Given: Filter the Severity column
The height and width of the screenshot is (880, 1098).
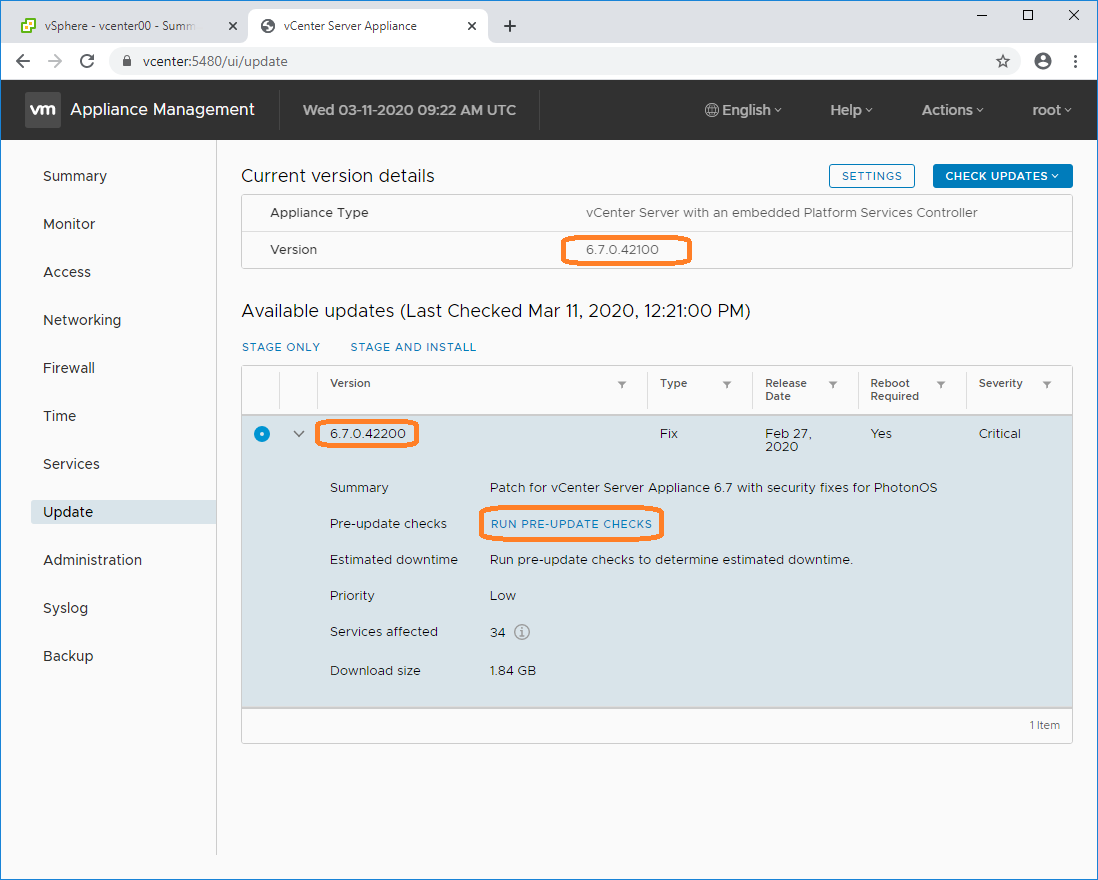Looking at the screenshot, I should [x=1047, y=384].
